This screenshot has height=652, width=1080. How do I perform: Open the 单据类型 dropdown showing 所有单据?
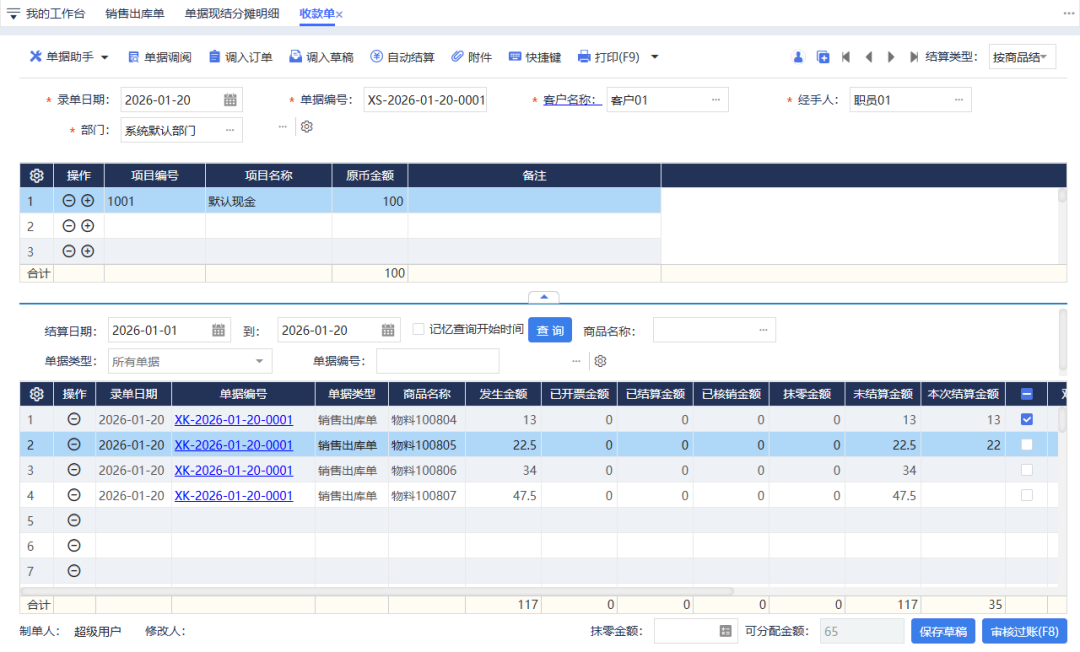189,360
